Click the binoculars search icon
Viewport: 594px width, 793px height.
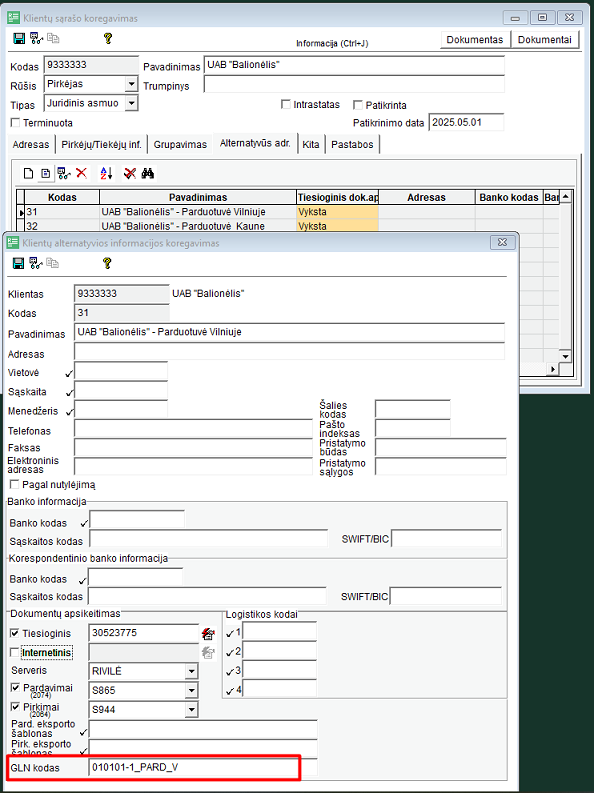pyautogui.click(x=148, y=173)
